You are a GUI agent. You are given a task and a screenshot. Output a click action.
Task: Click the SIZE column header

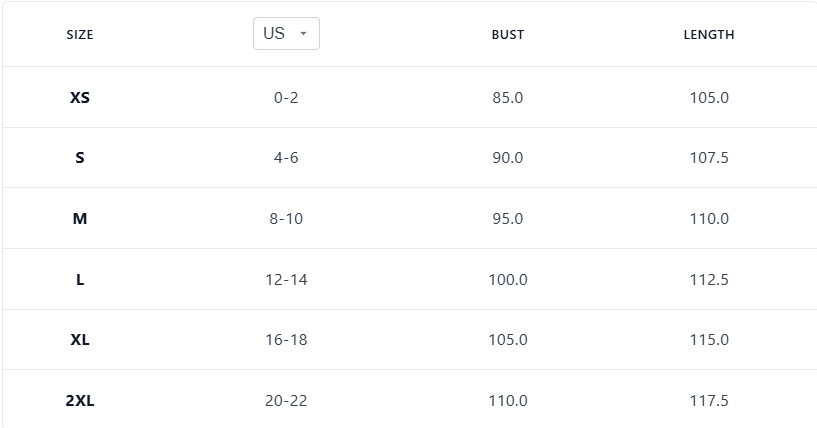(x=80, y=34)
